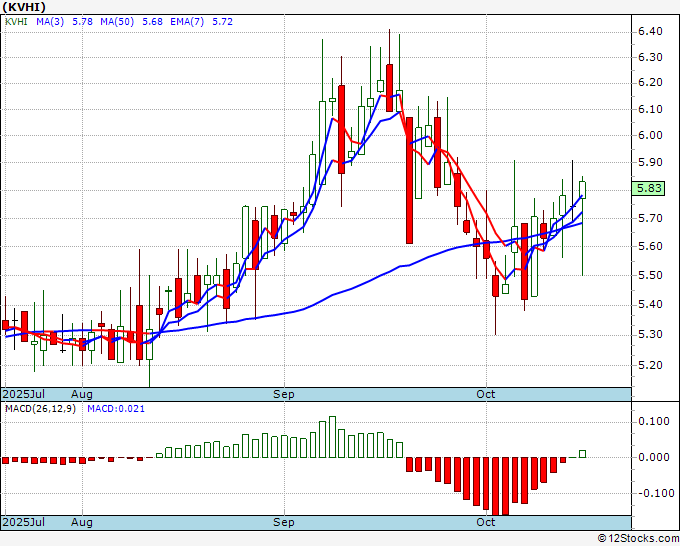Screen dimensions: 680x546
Task: Click the 0.100 MACD axis label
Action: [x=654, y=422]
